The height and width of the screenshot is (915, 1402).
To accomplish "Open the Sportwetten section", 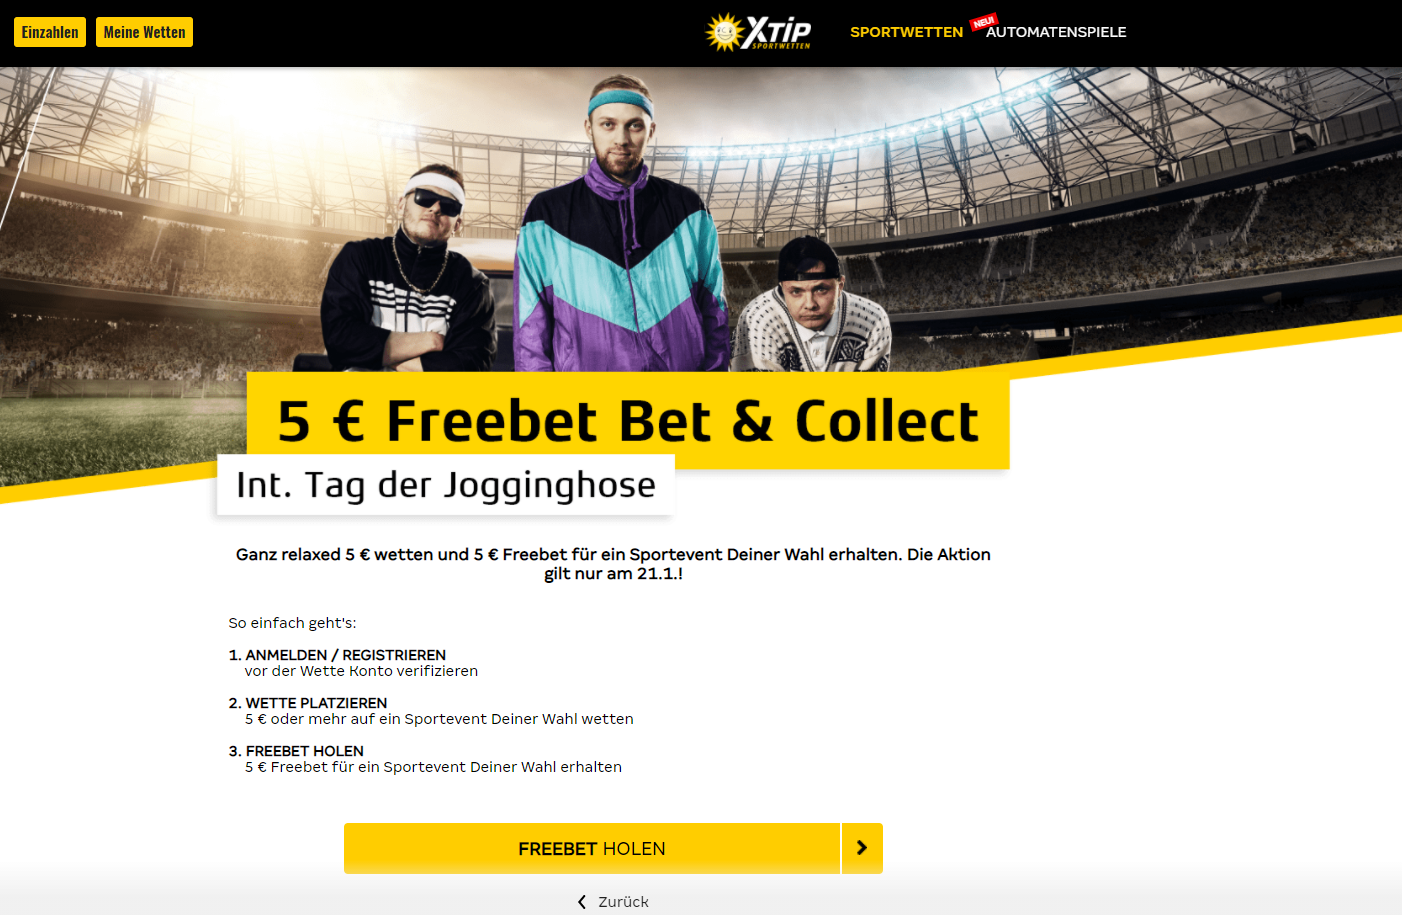I will [x=906, y=32].
